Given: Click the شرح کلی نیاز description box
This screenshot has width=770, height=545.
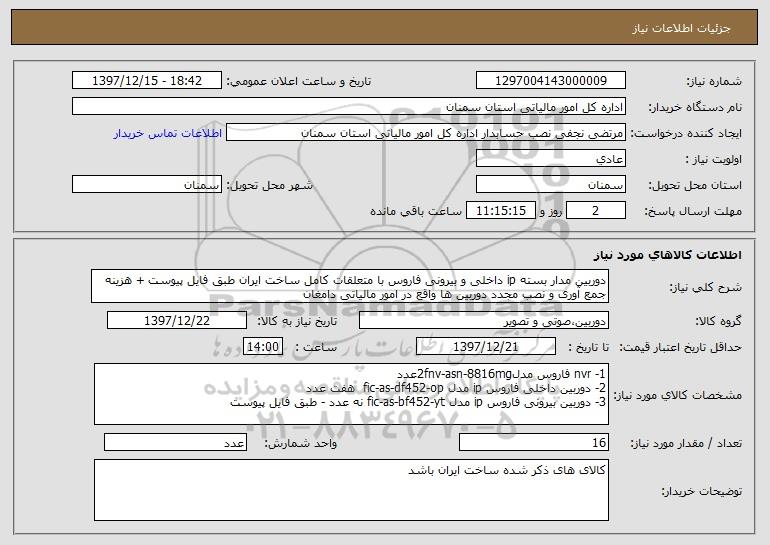Looking at the screenshot, I should [350, 286].
